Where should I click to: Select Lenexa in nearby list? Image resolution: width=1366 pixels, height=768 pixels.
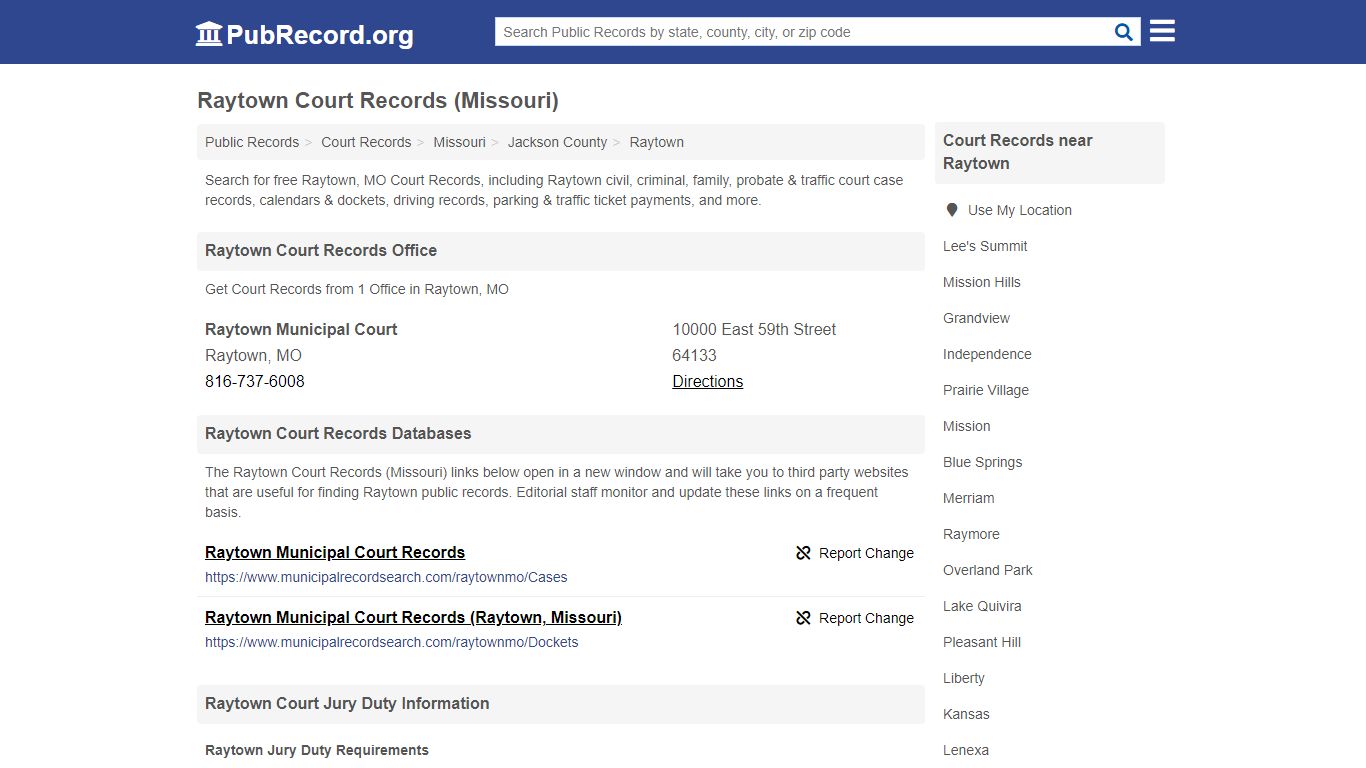(965, 750)
